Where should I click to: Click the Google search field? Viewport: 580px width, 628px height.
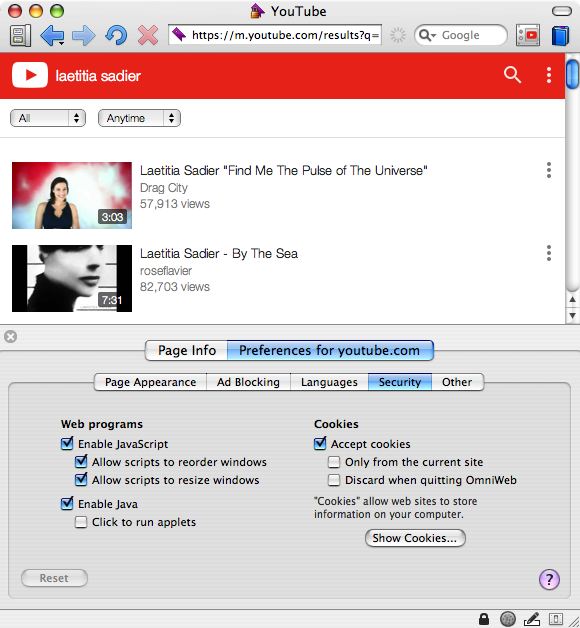point(461,35)
